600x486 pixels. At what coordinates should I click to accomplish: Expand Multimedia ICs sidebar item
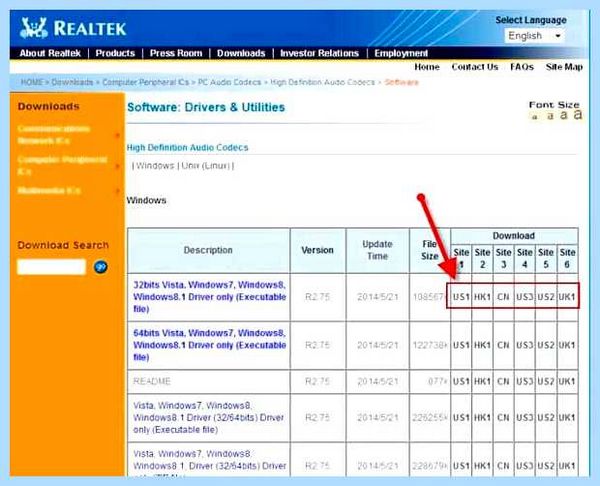pyautogui.click(x=49, y=190)
